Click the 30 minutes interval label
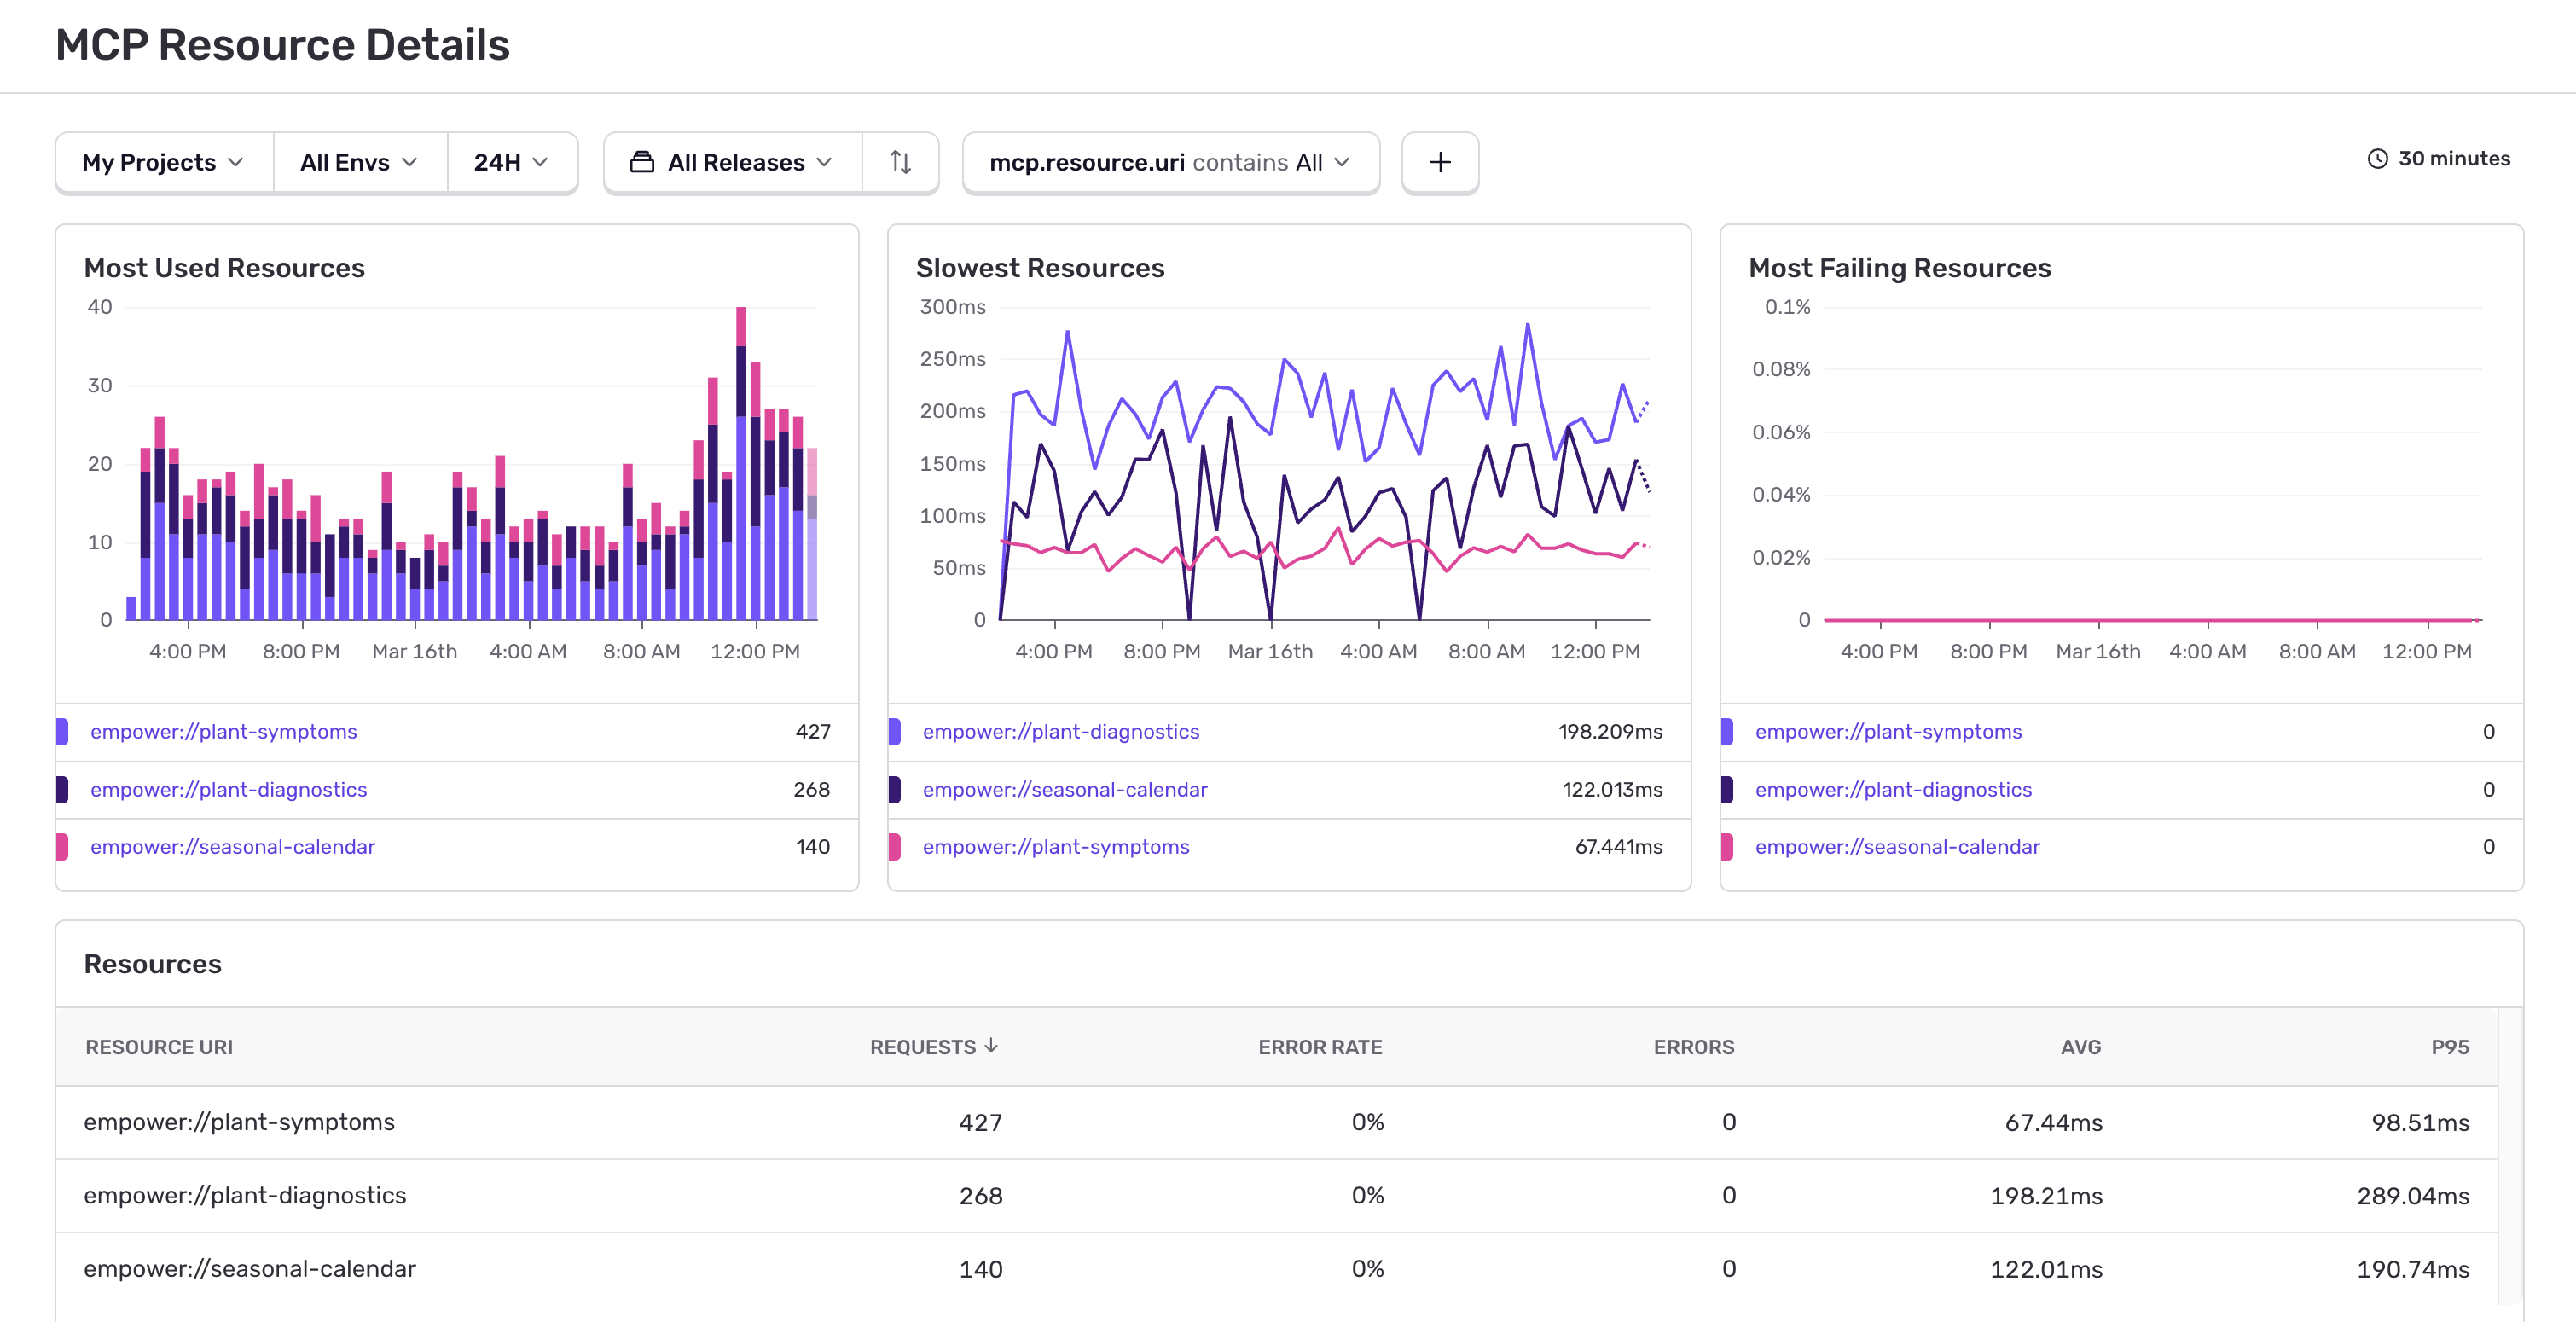2576x1322 pixels. [x=2454, y=159]
